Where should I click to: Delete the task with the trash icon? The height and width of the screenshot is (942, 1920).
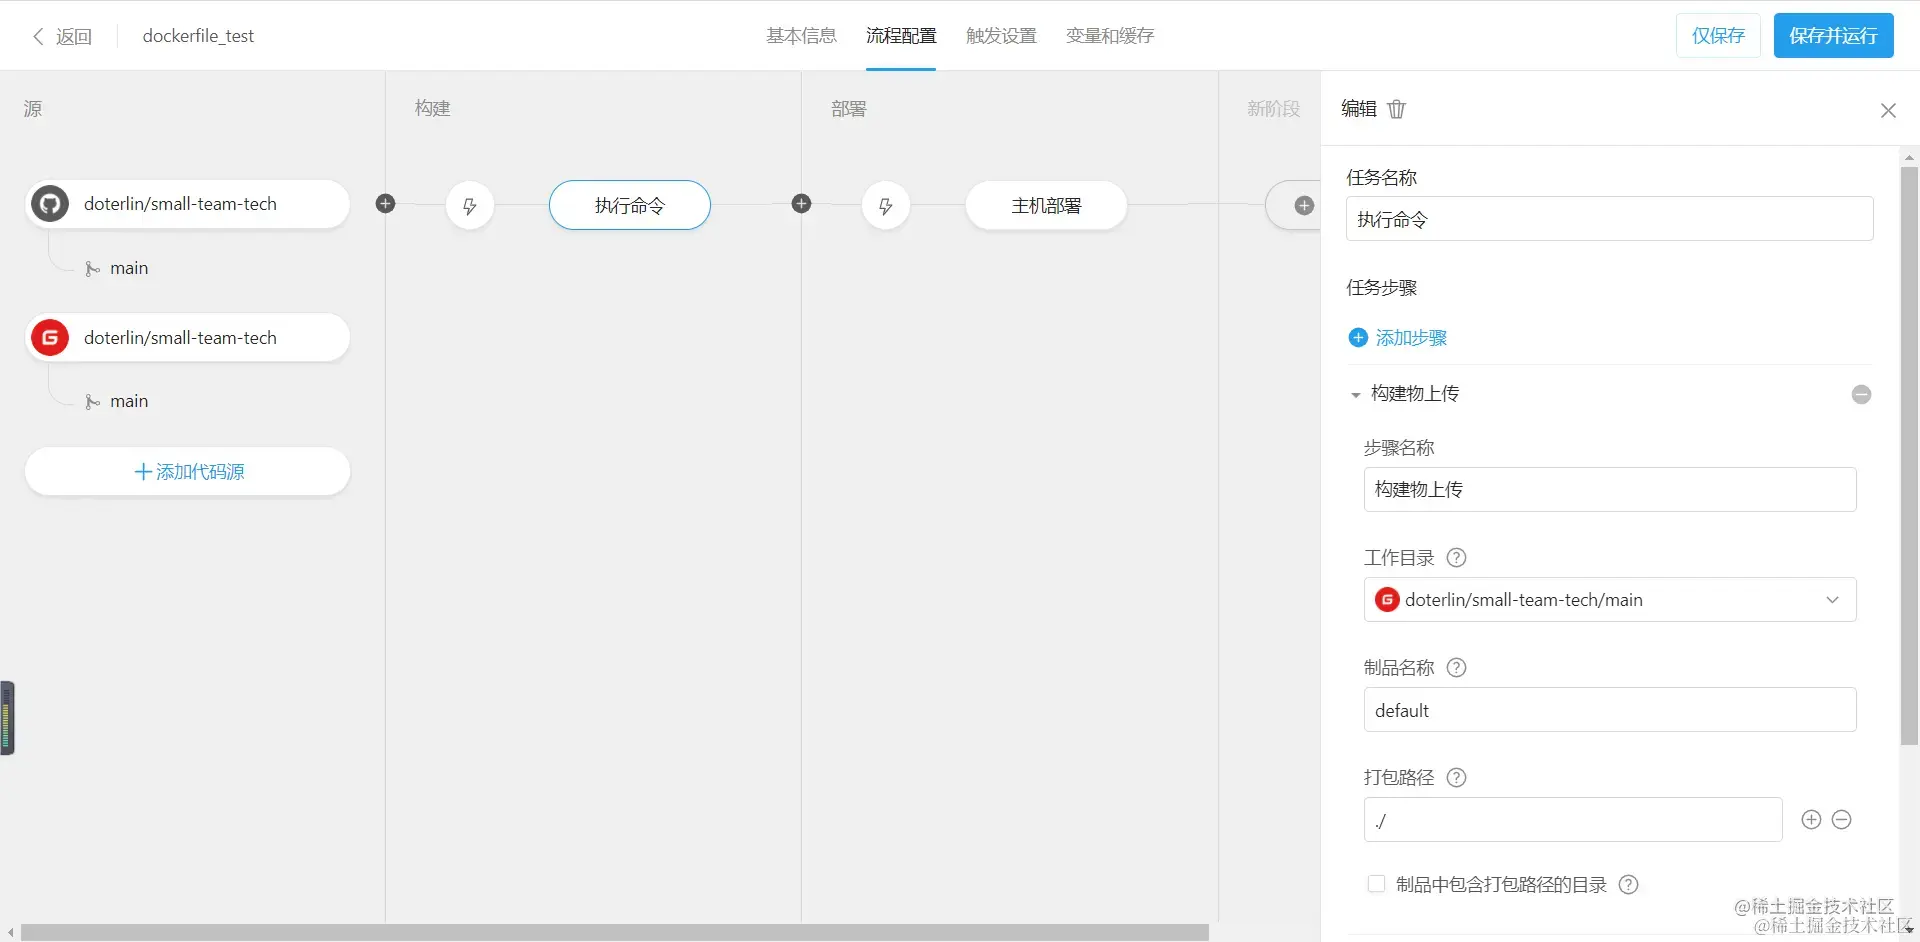(1397, 109)
